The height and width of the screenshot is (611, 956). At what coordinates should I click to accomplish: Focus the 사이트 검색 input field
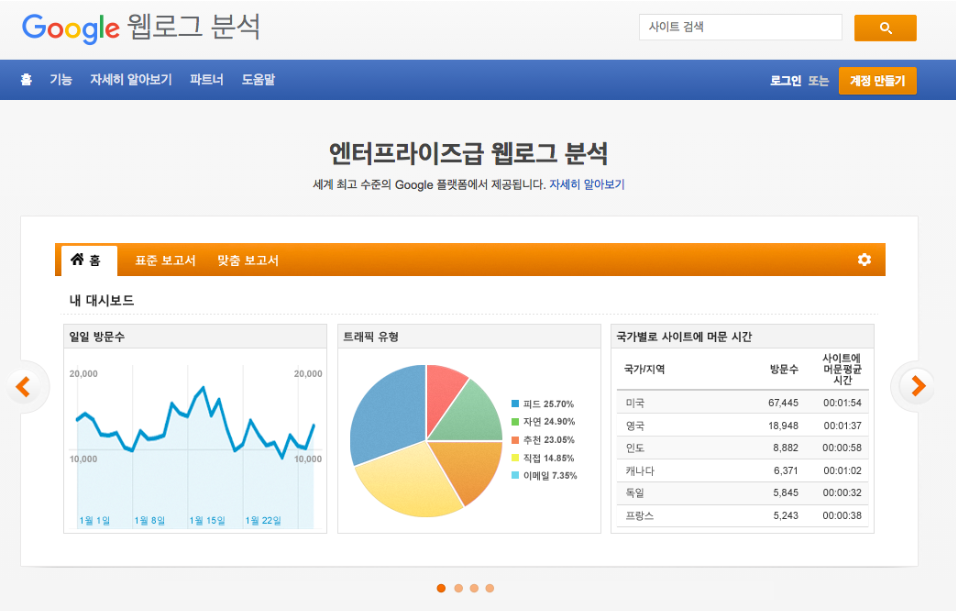740,27
